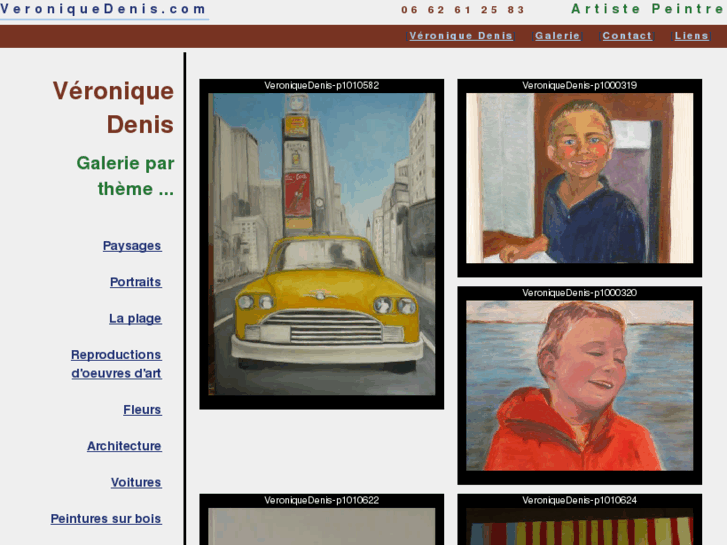The height and width of the screenshot is (545, 727).
Task: Open the Véronique Denis nav menu item
Action: [x=461, y=36]
